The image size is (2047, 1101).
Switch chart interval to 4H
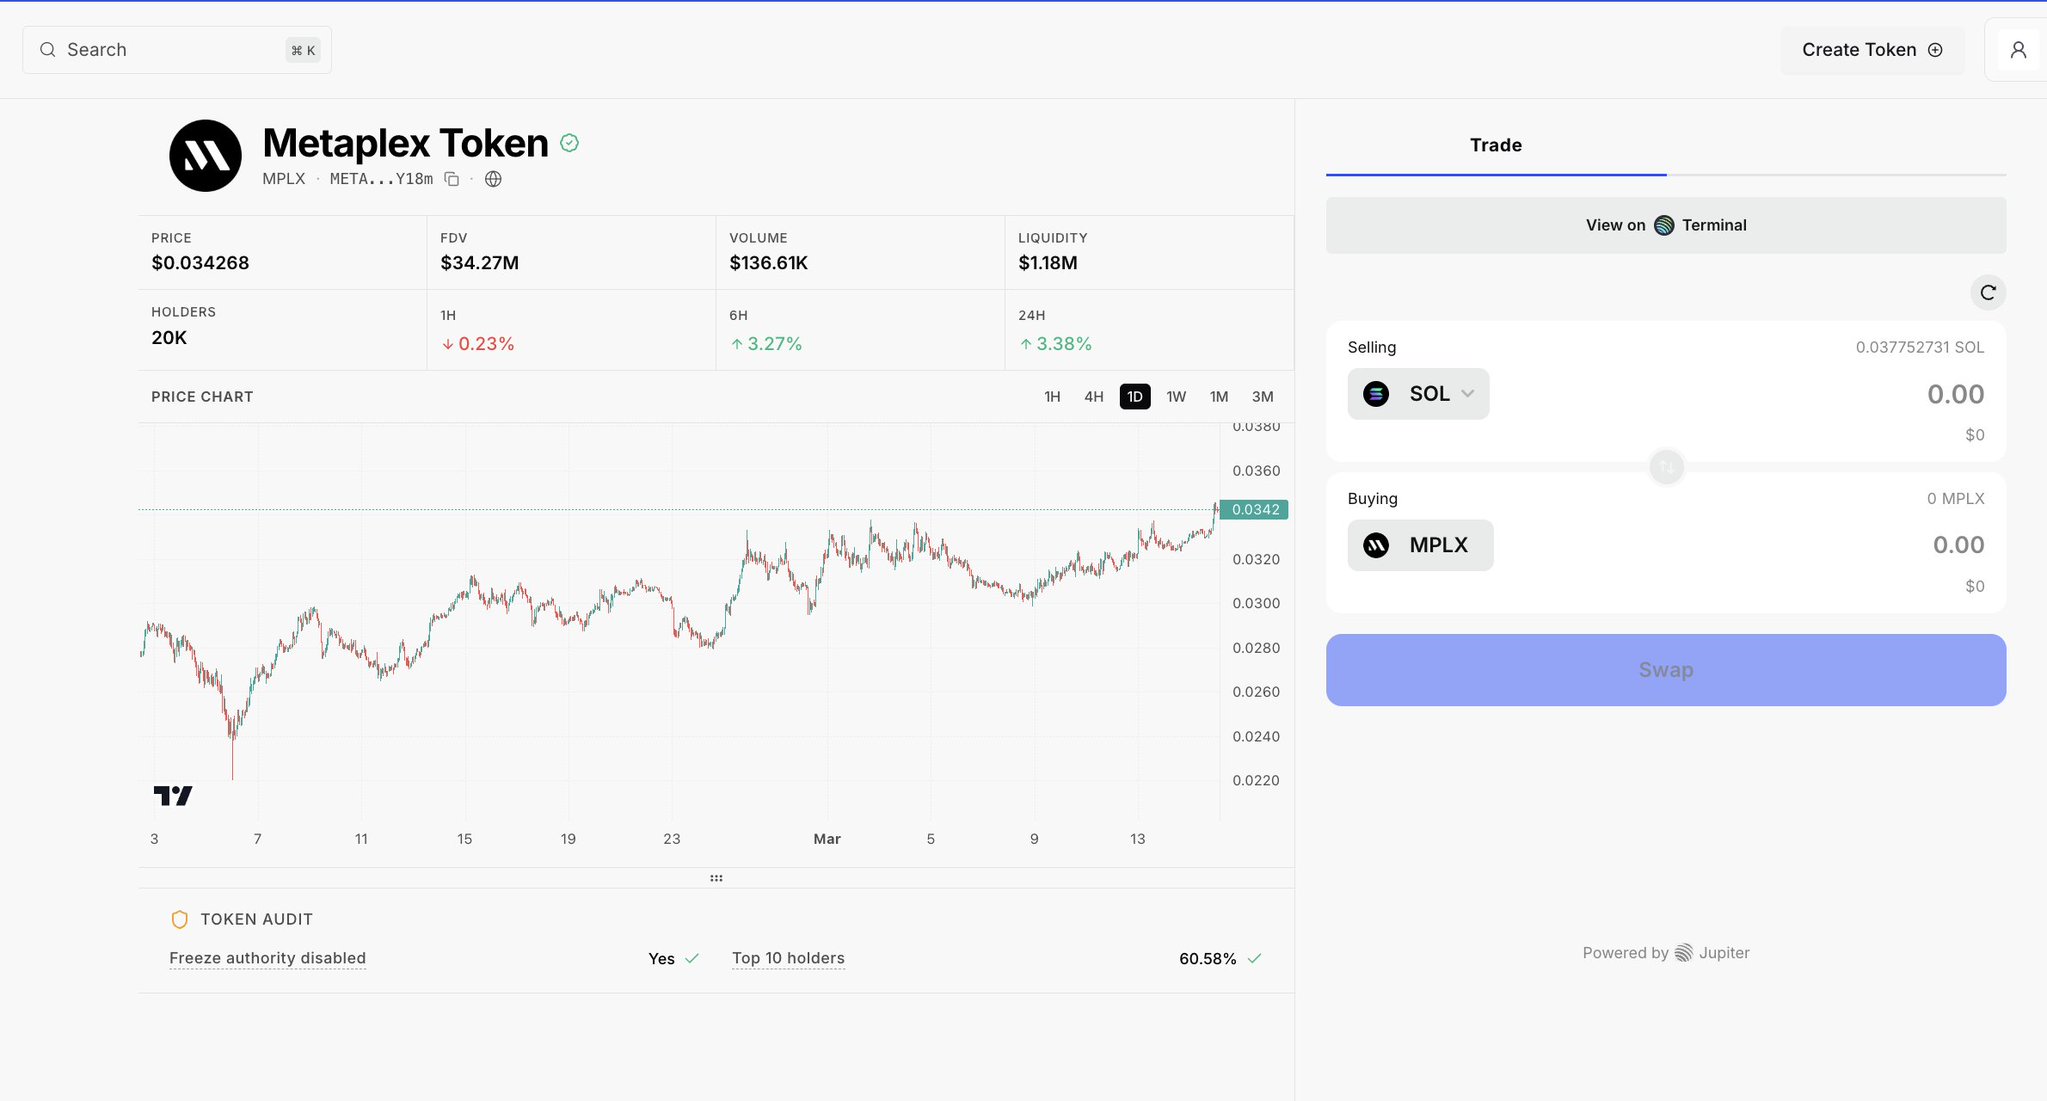click(1093, 397)
